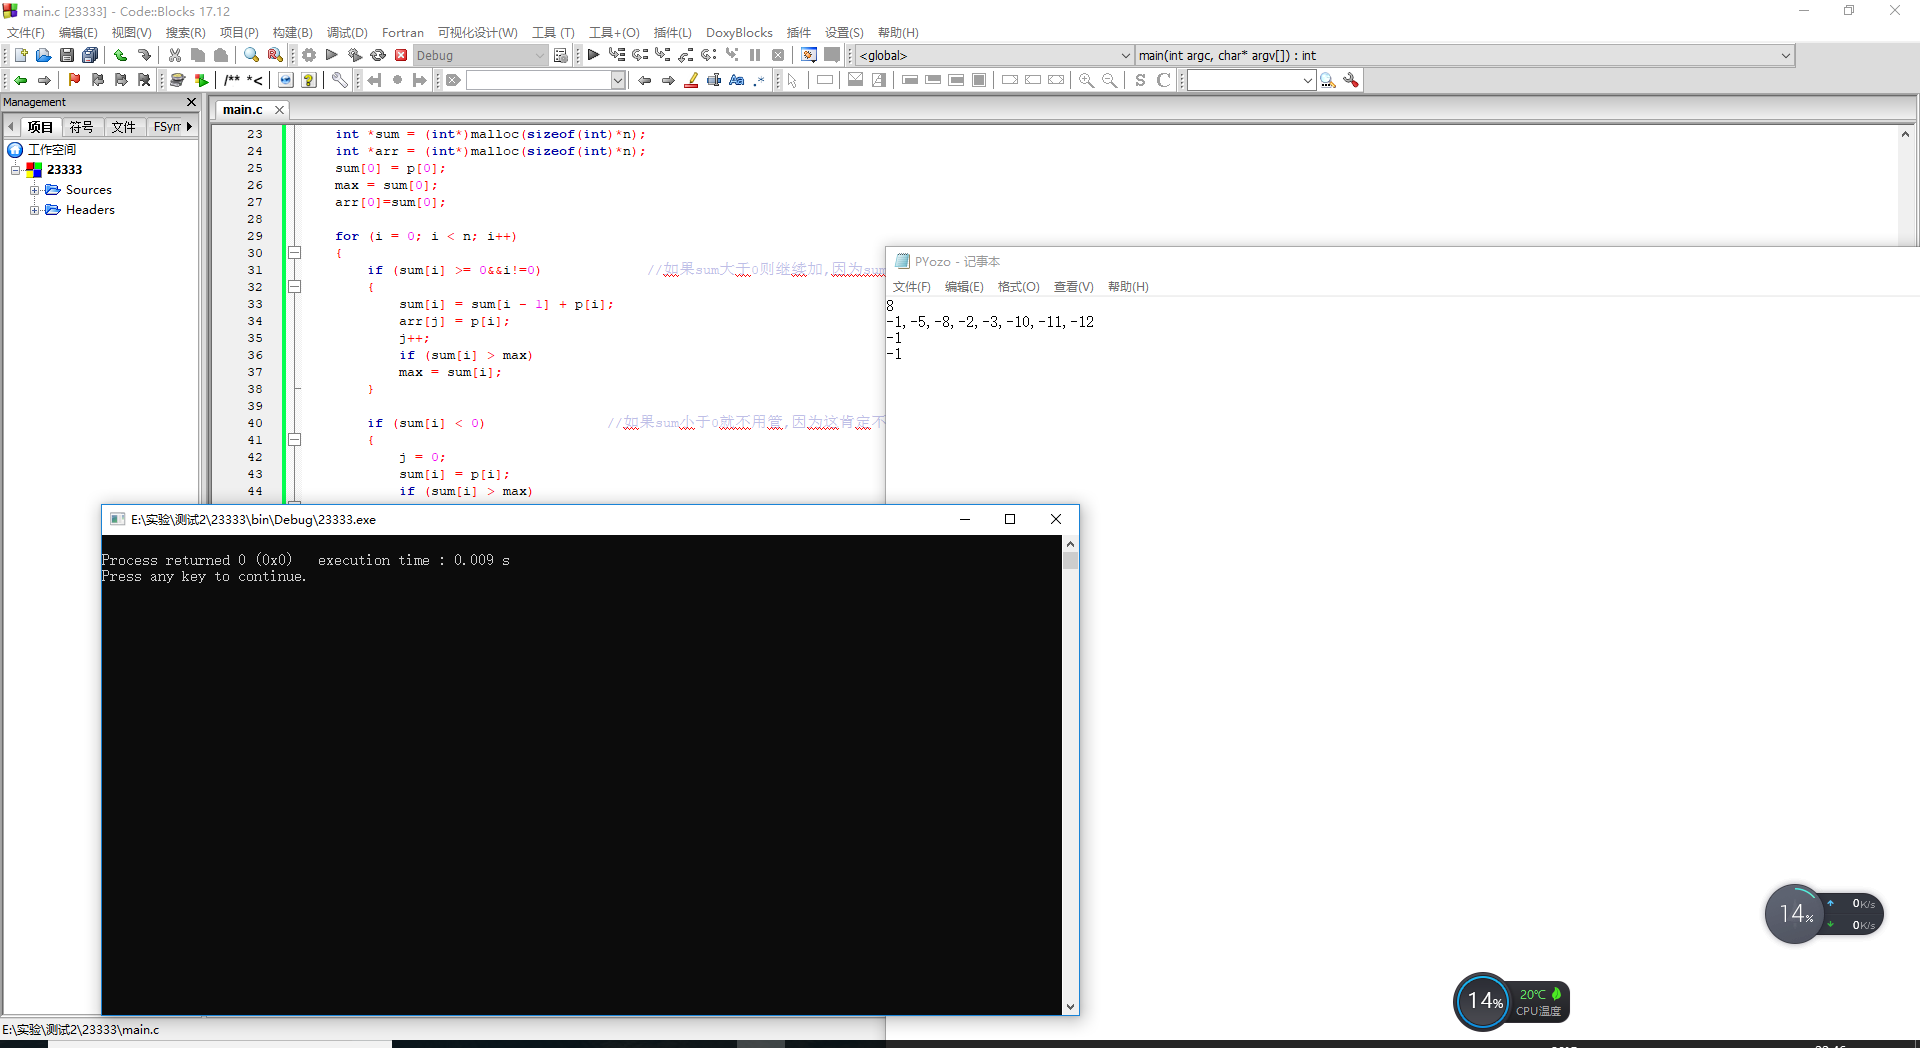Open the 文件(F) menu in Code::Blocks
This screenshot has height=1048, width=1920.
point(26,33)
